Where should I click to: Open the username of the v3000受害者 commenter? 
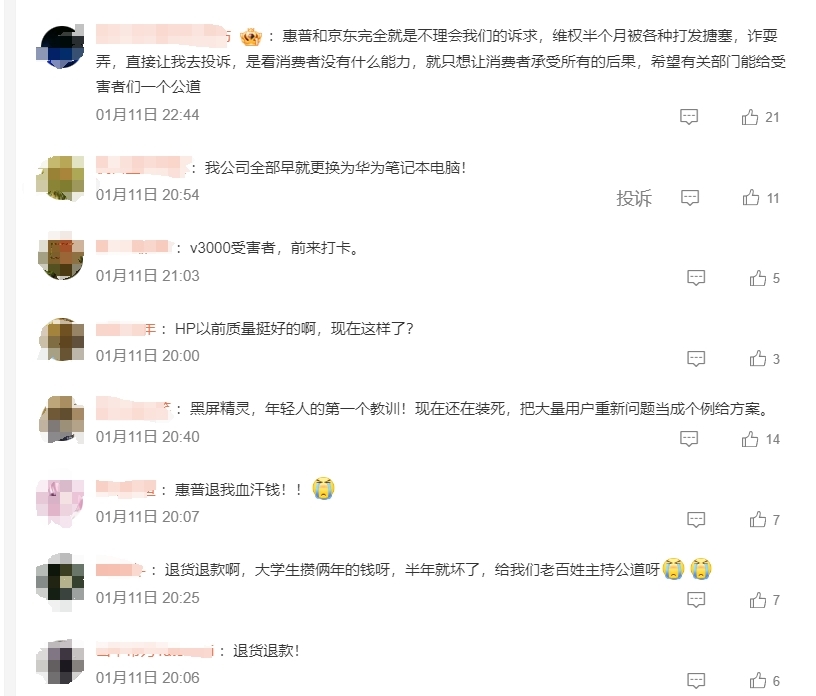133,247
